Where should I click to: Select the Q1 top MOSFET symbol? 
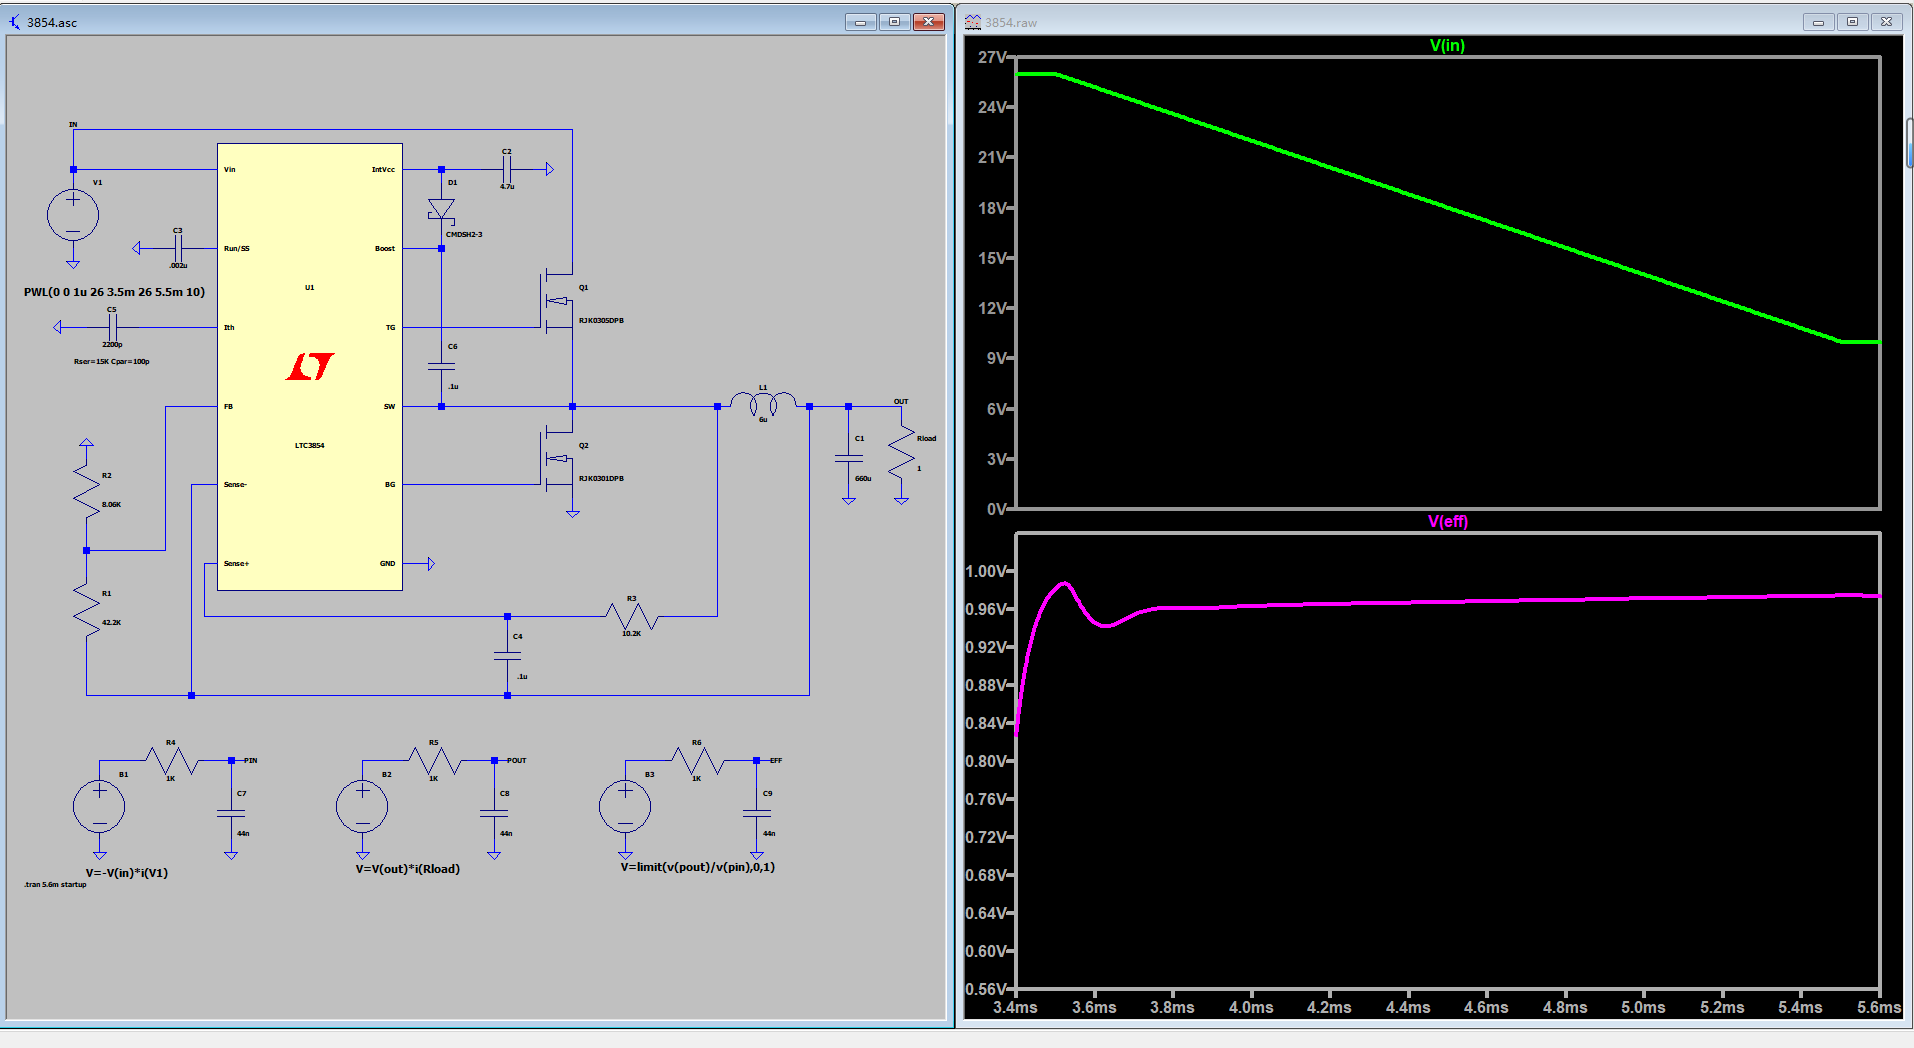click(x=558, y=299)
